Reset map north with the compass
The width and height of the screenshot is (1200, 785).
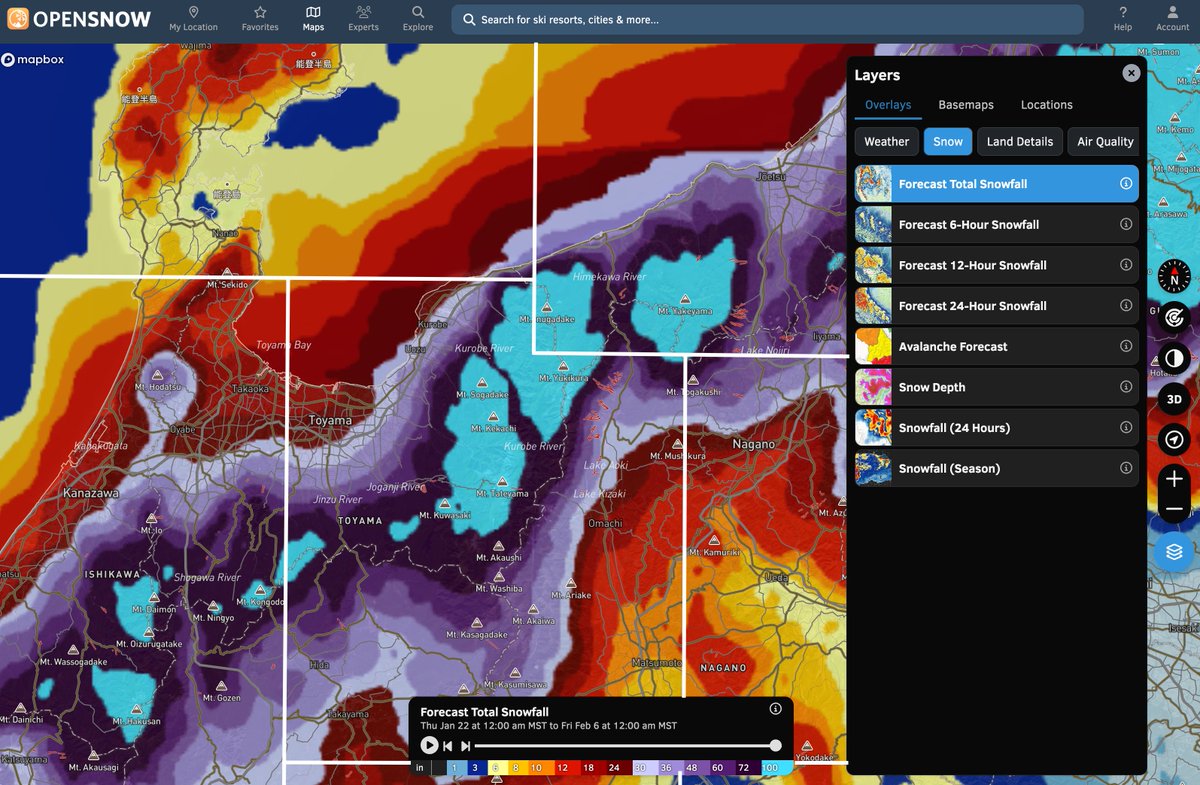coord(1174,275)
